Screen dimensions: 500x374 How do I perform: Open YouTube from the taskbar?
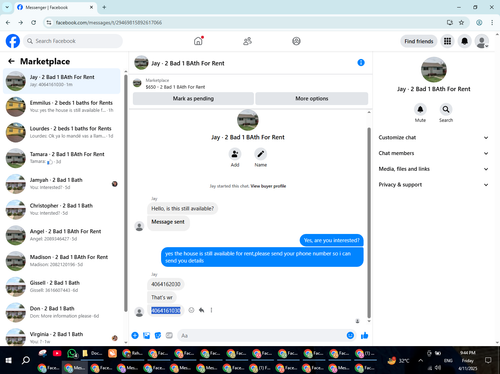coord(57,353)
